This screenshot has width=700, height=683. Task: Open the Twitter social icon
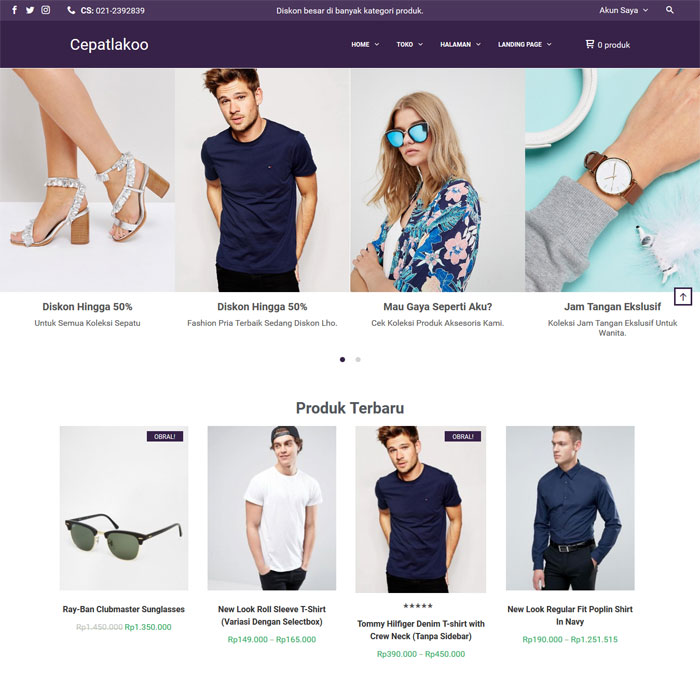30,10
